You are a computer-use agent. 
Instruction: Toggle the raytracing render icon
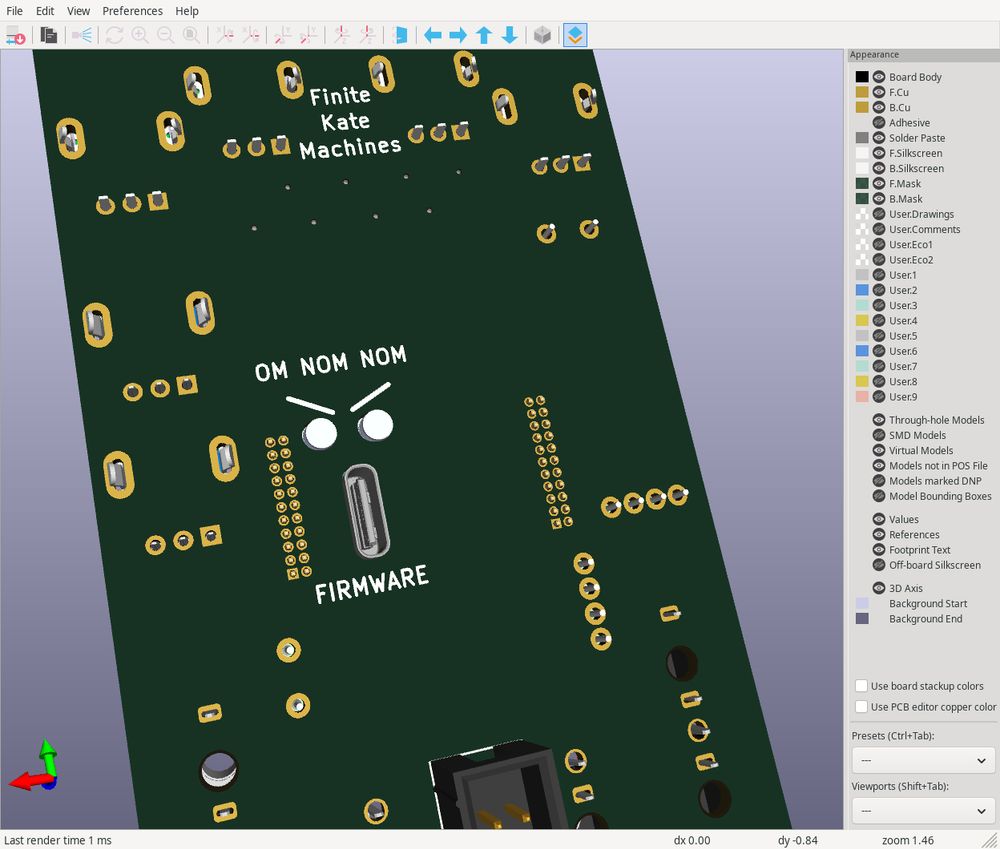click(x=82, y=35)
